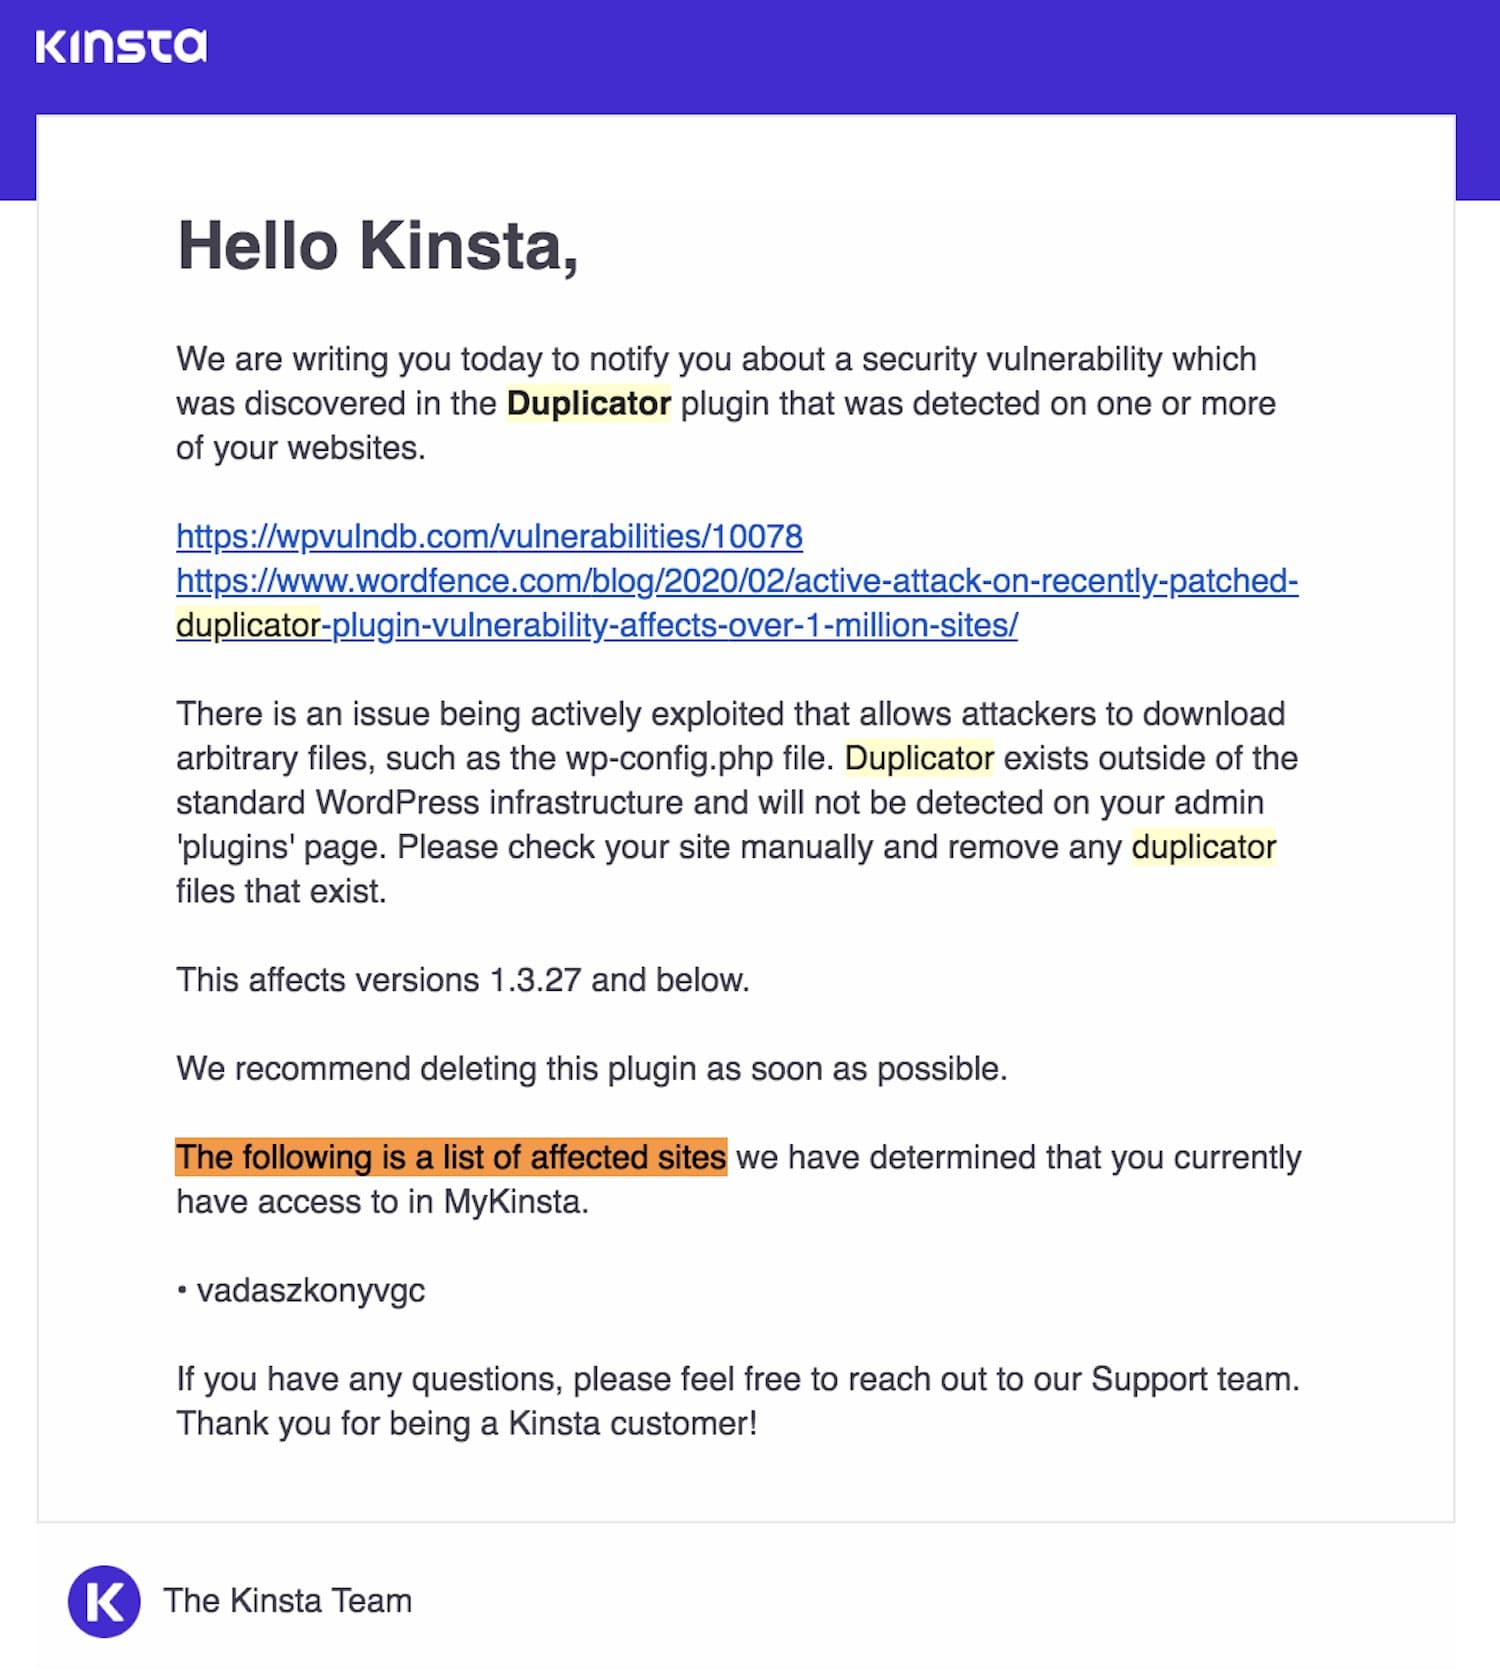
Task: Click the "Hello Kinsta," heading
Action: point(377,246)
